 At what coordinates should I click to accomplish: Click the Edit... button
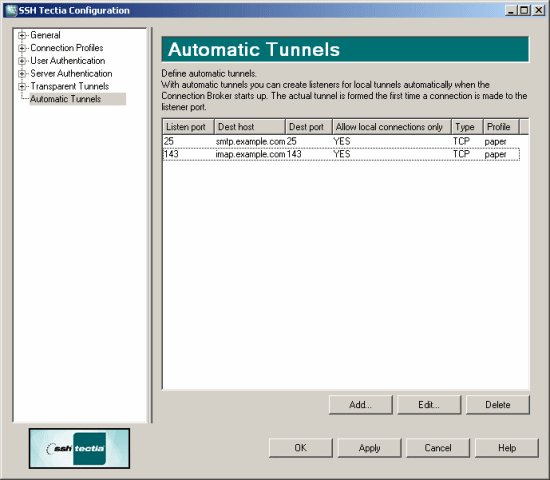point(429,405)
